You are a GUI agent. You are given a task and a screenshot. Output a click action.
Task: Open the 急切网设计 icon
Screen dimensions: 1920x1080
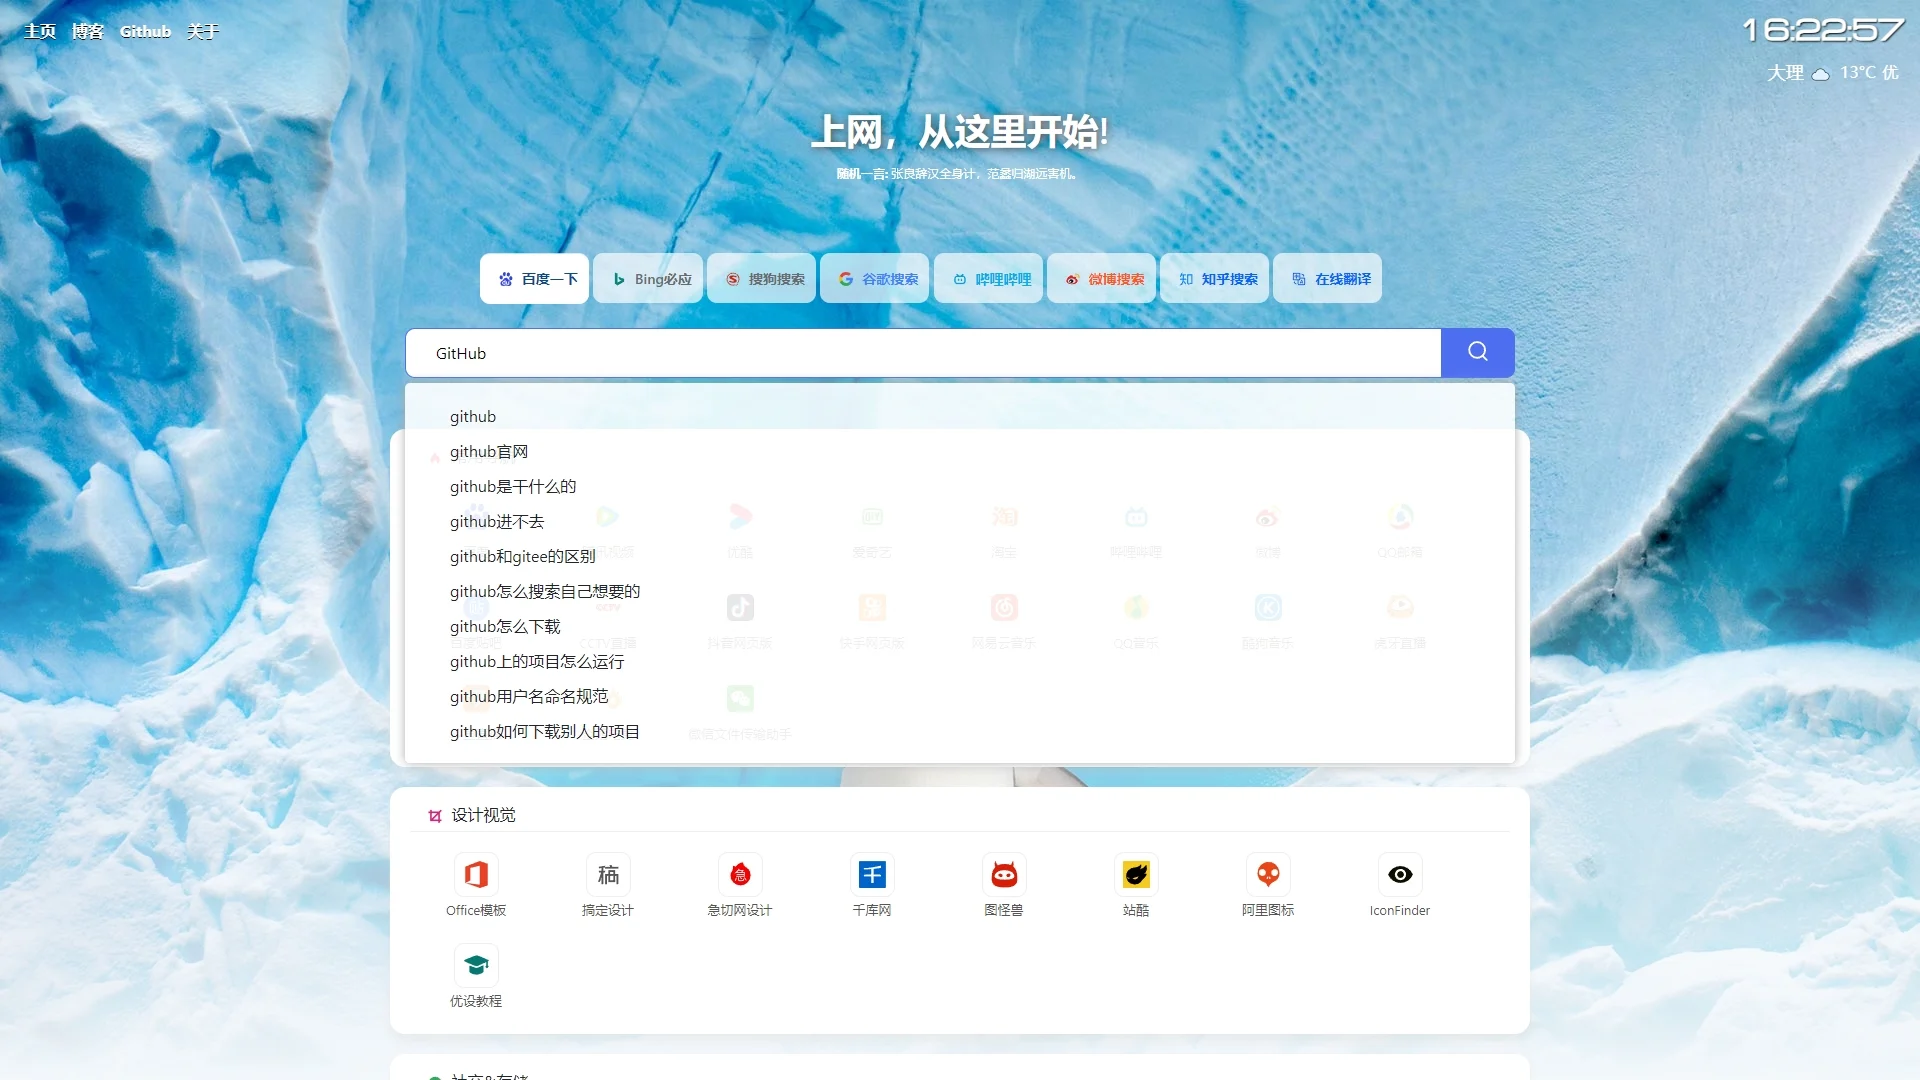(x=740, y=874)
